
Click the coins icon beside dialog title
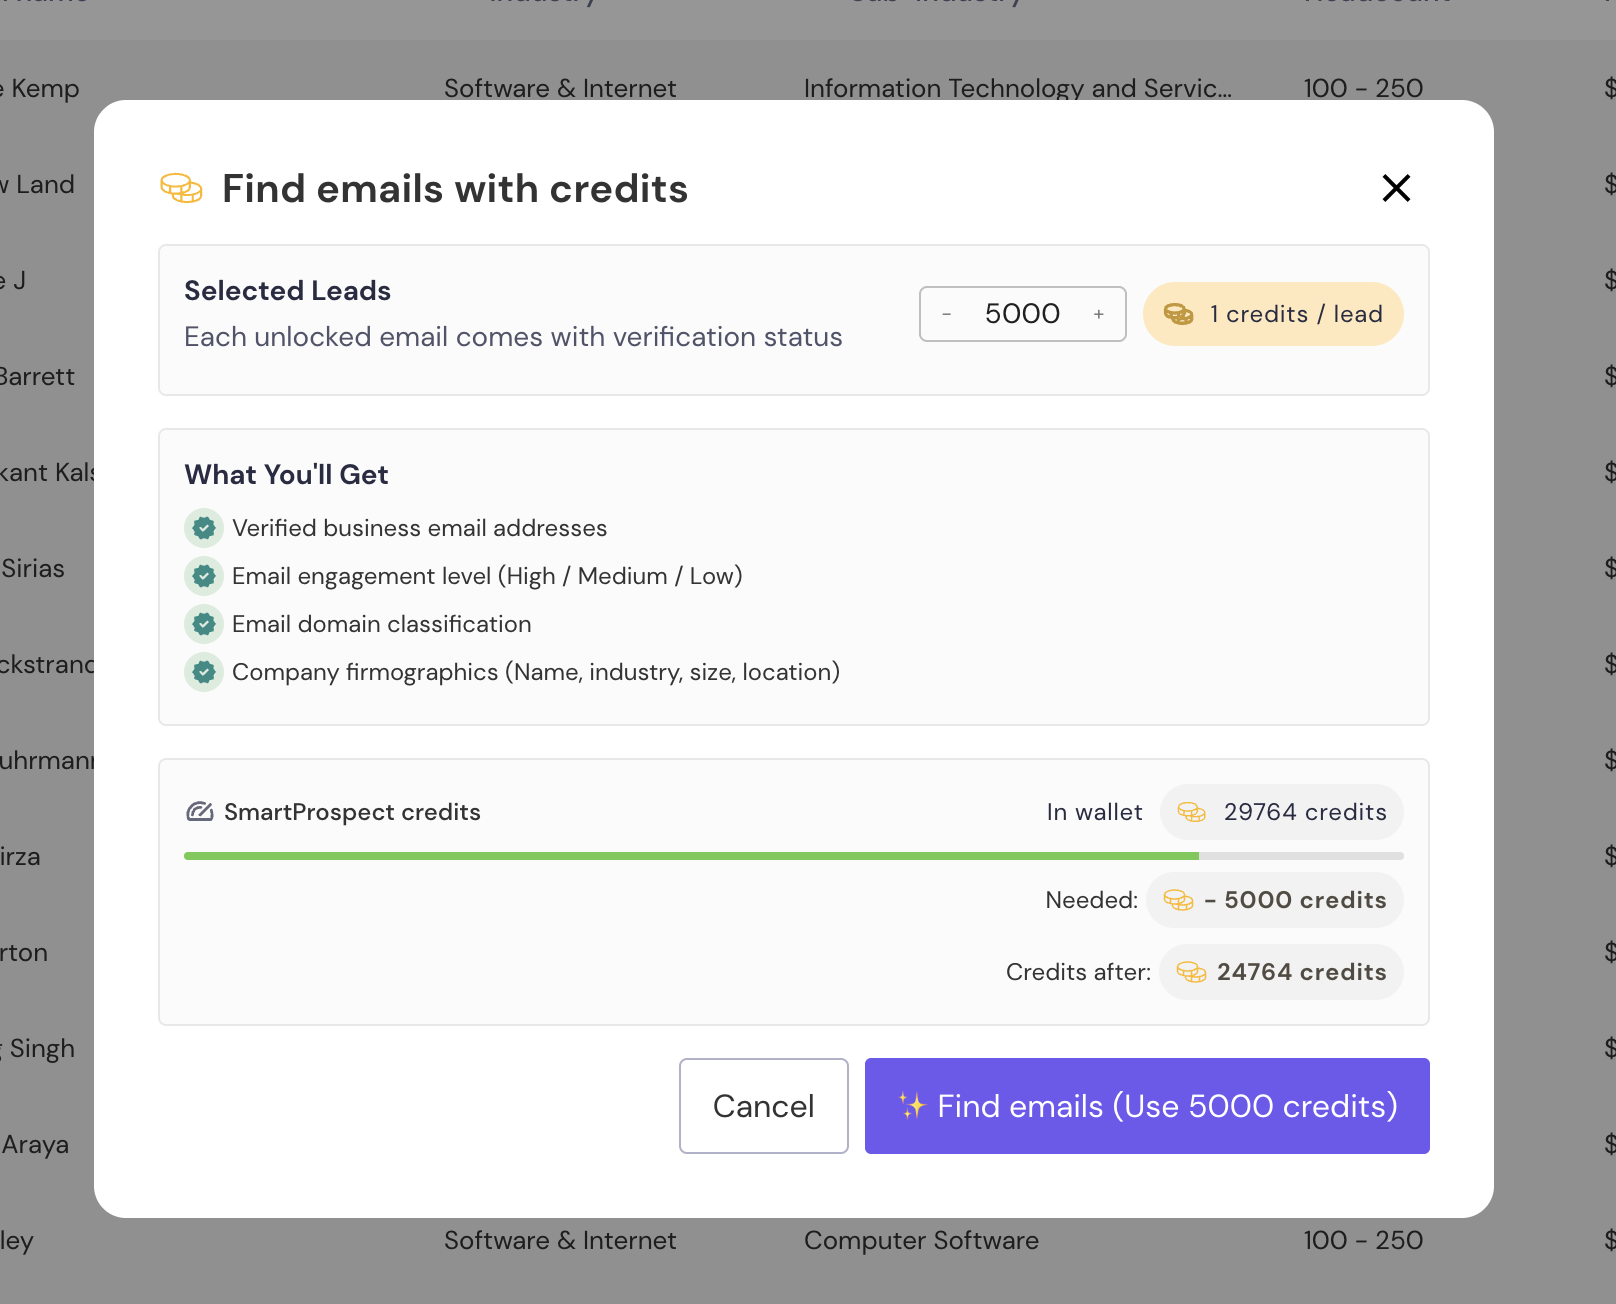pyautogui.click(x=181, y=188)
